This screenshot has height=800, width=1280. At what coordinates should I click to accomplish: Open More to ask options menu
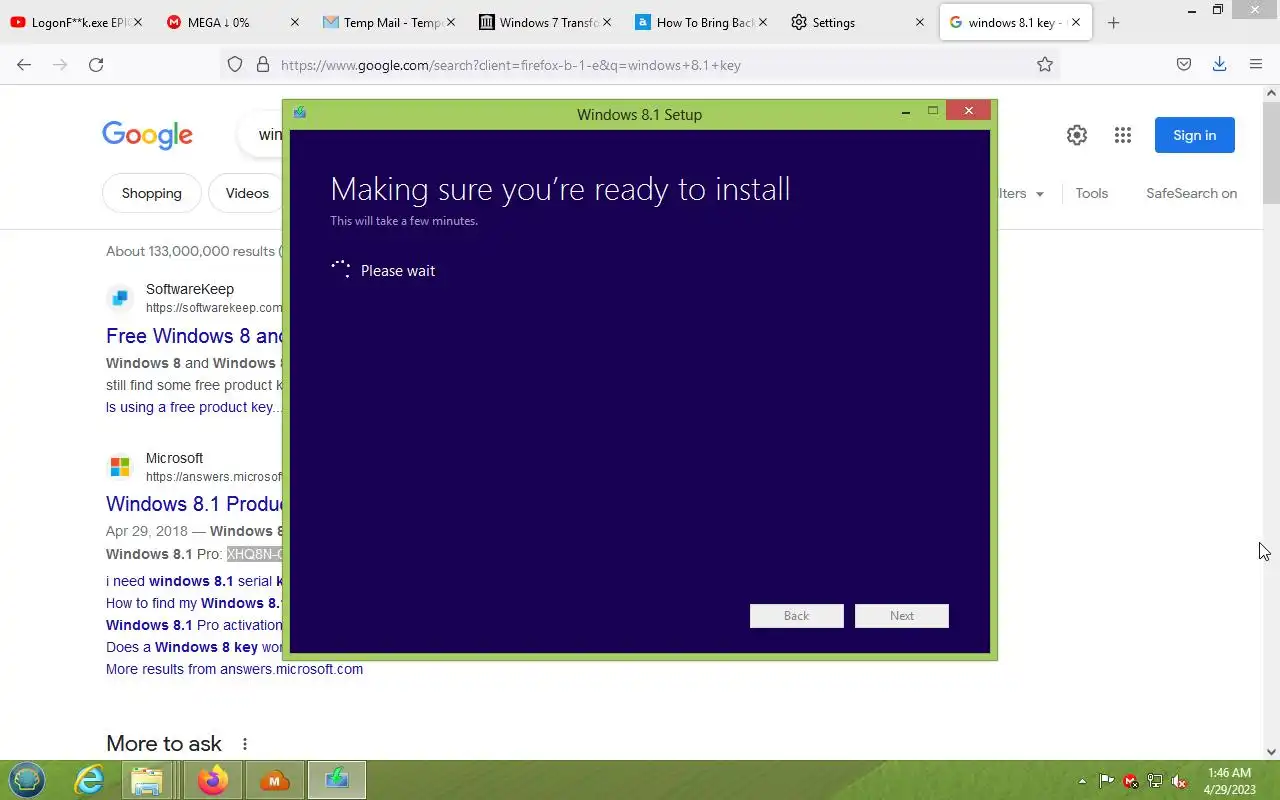pos(245,744)
